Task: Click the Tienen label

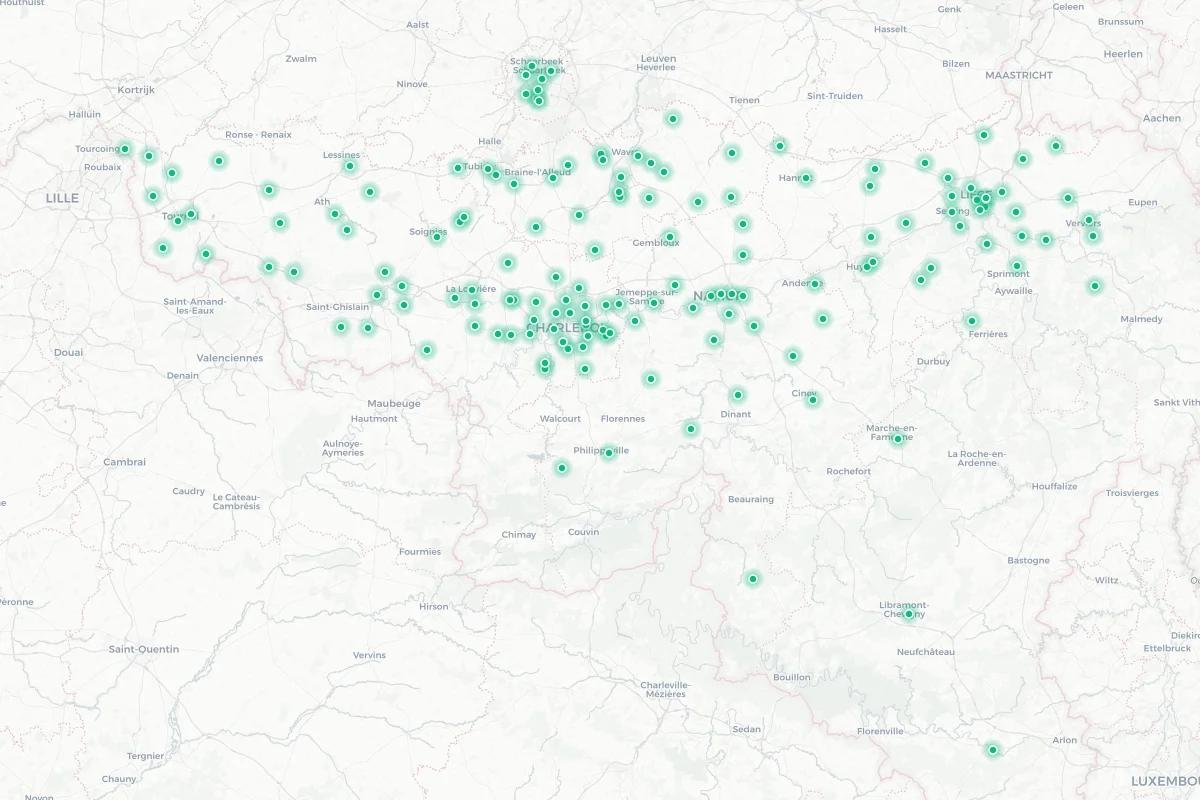Action: tap(744, 100)
